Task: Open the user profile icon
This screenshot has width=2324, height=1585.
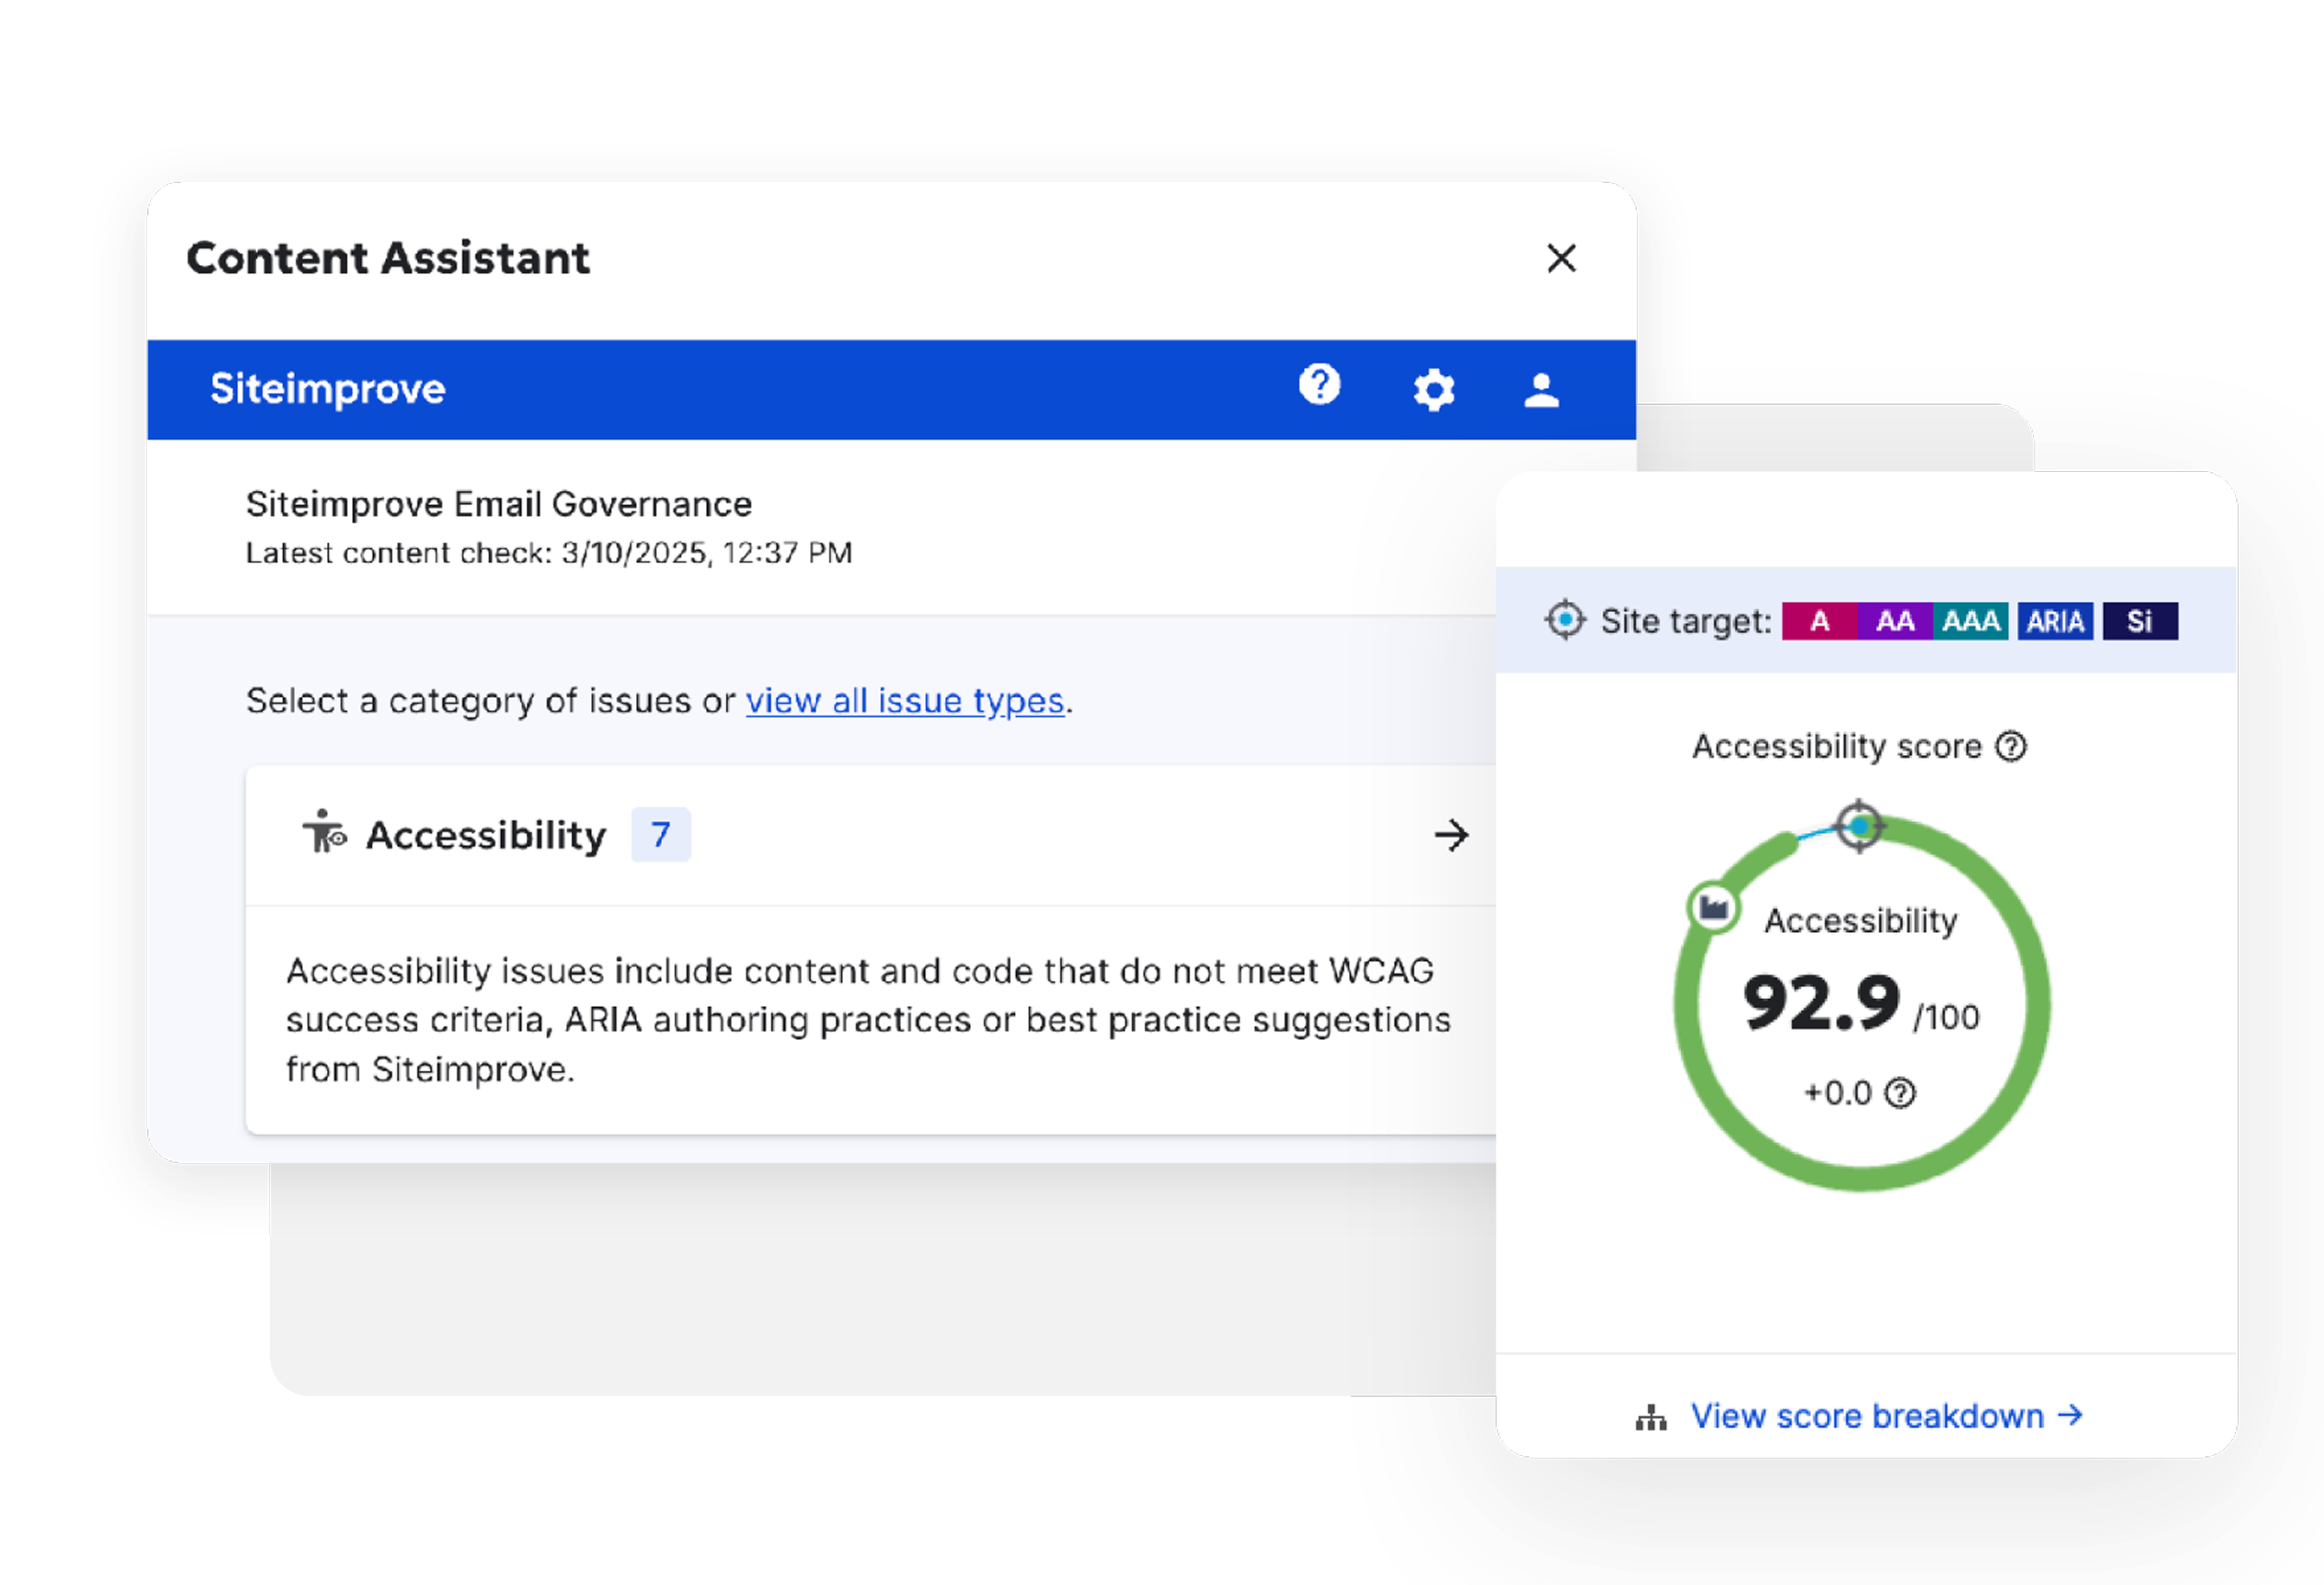Action: (1541, 390)
